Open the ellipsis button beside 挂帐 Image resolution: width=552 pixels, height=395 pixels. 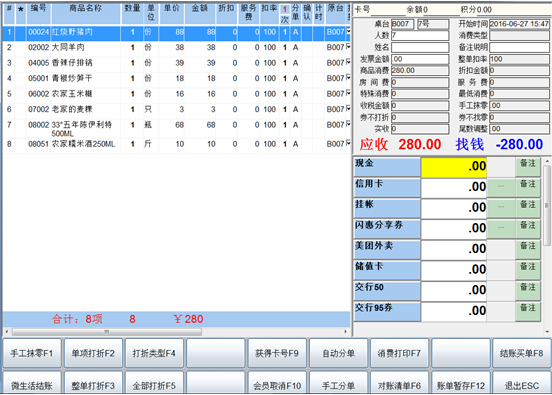coord(501,208)
